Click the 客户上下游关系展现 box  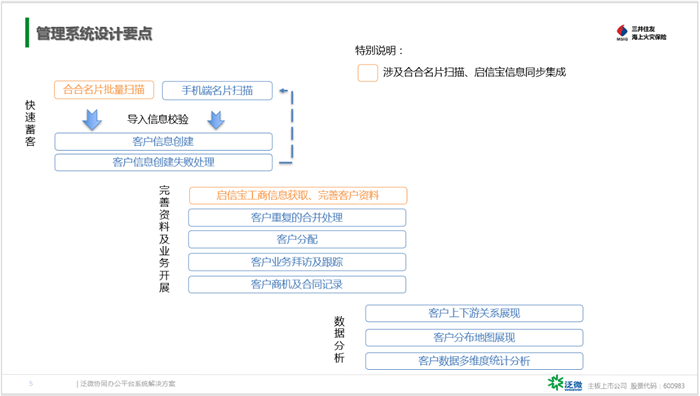[474, 313]
